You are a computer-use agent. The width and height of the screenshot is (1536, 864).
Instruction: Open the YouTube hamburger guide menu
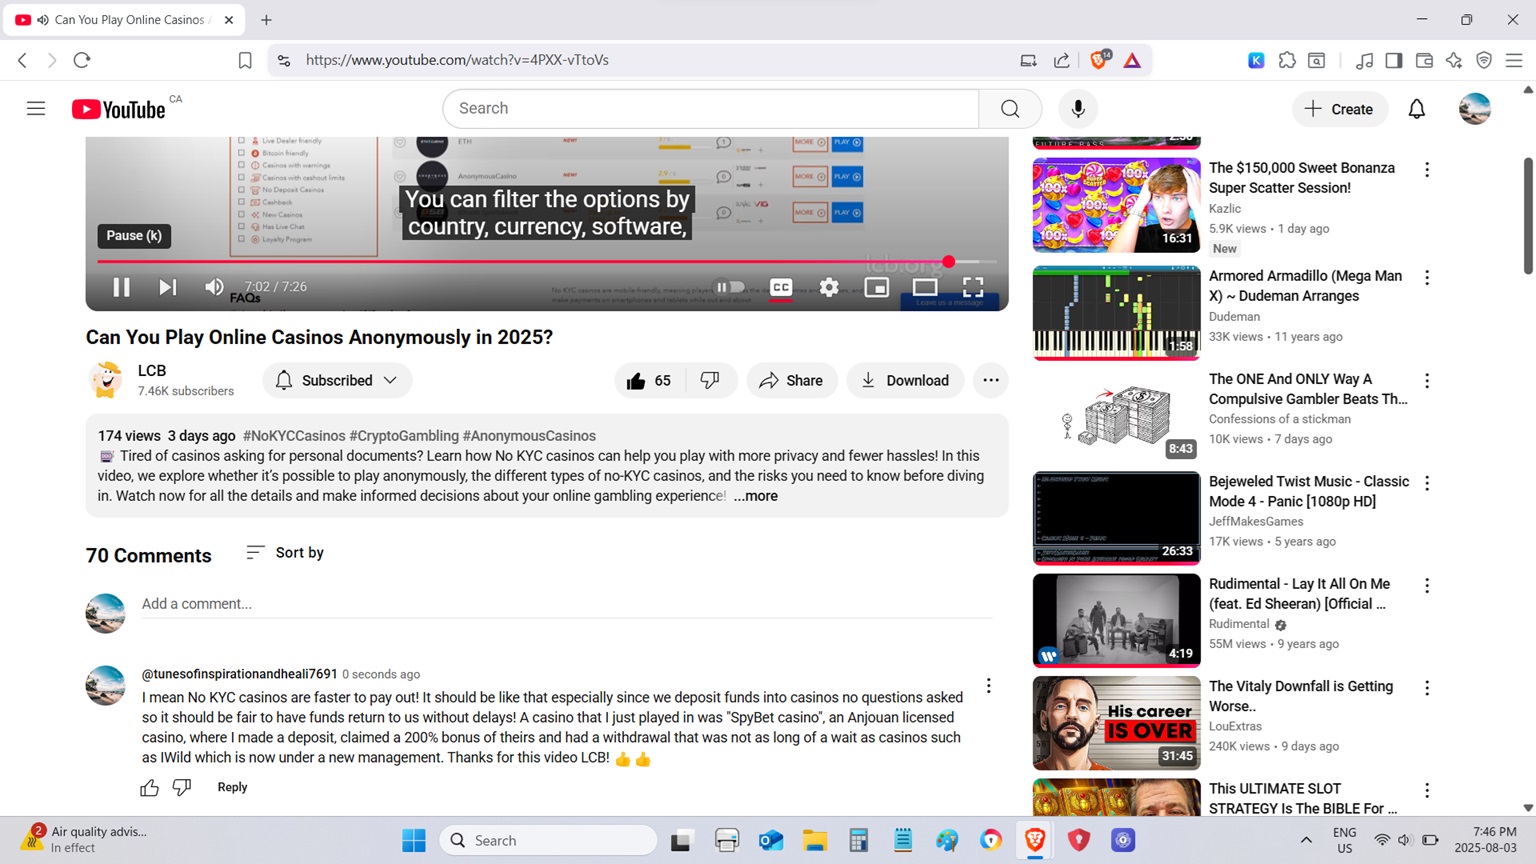click(x=36, y=109)
